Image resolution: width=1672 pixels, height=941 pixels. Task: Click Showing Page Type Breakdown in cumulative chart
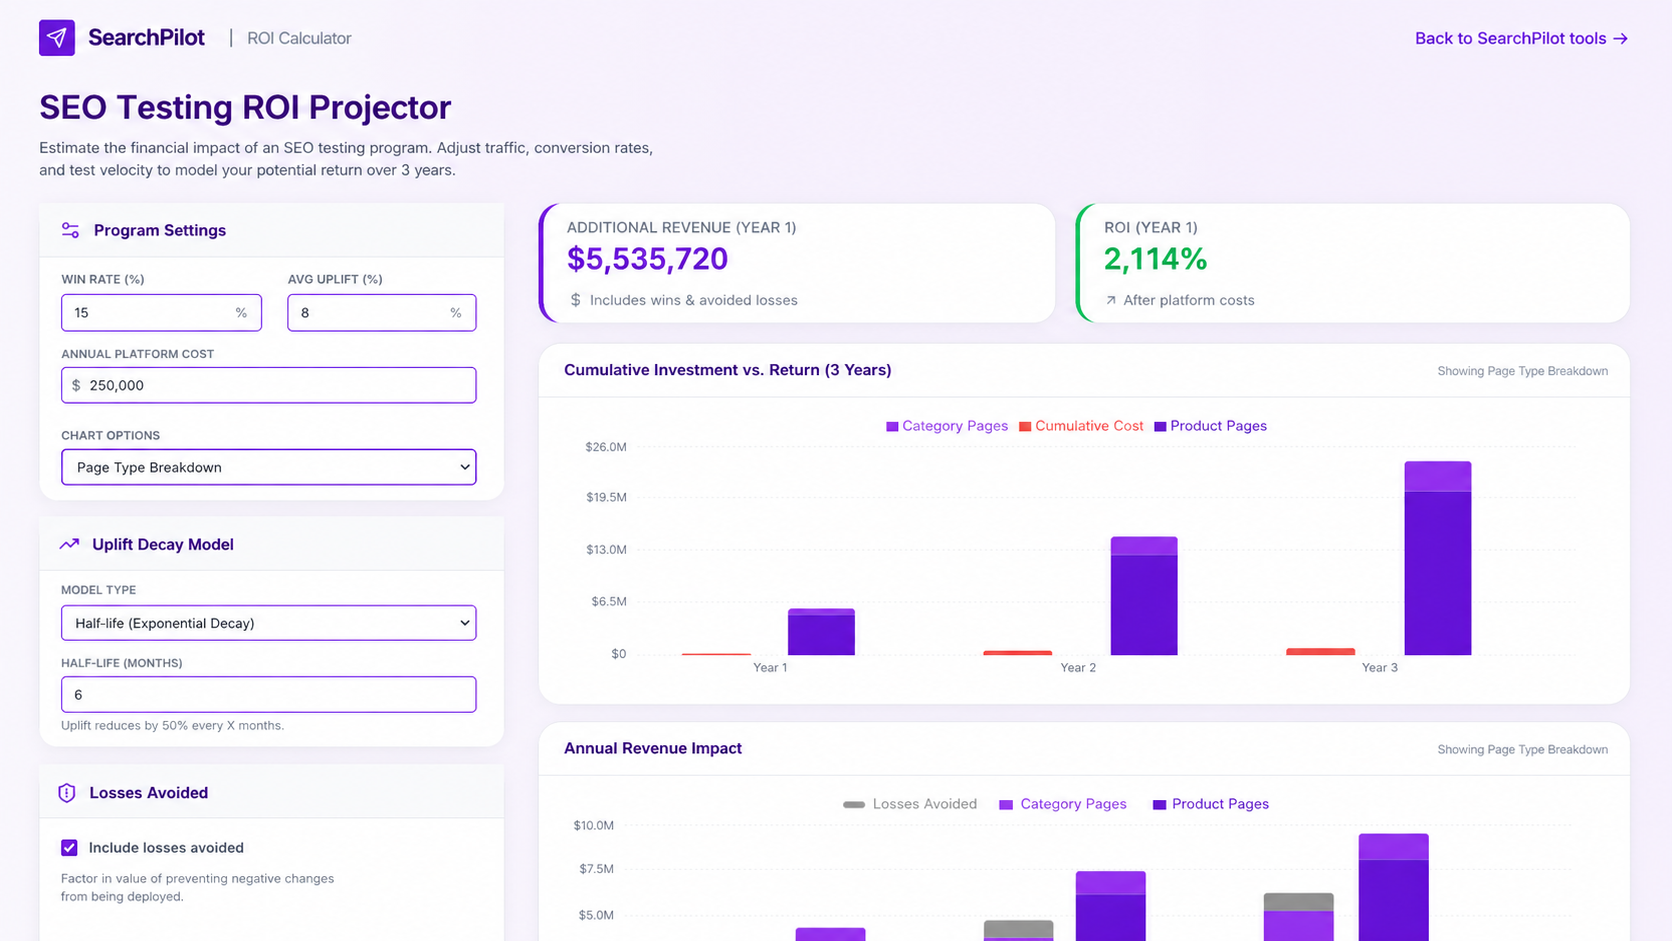click(1522, 371)
